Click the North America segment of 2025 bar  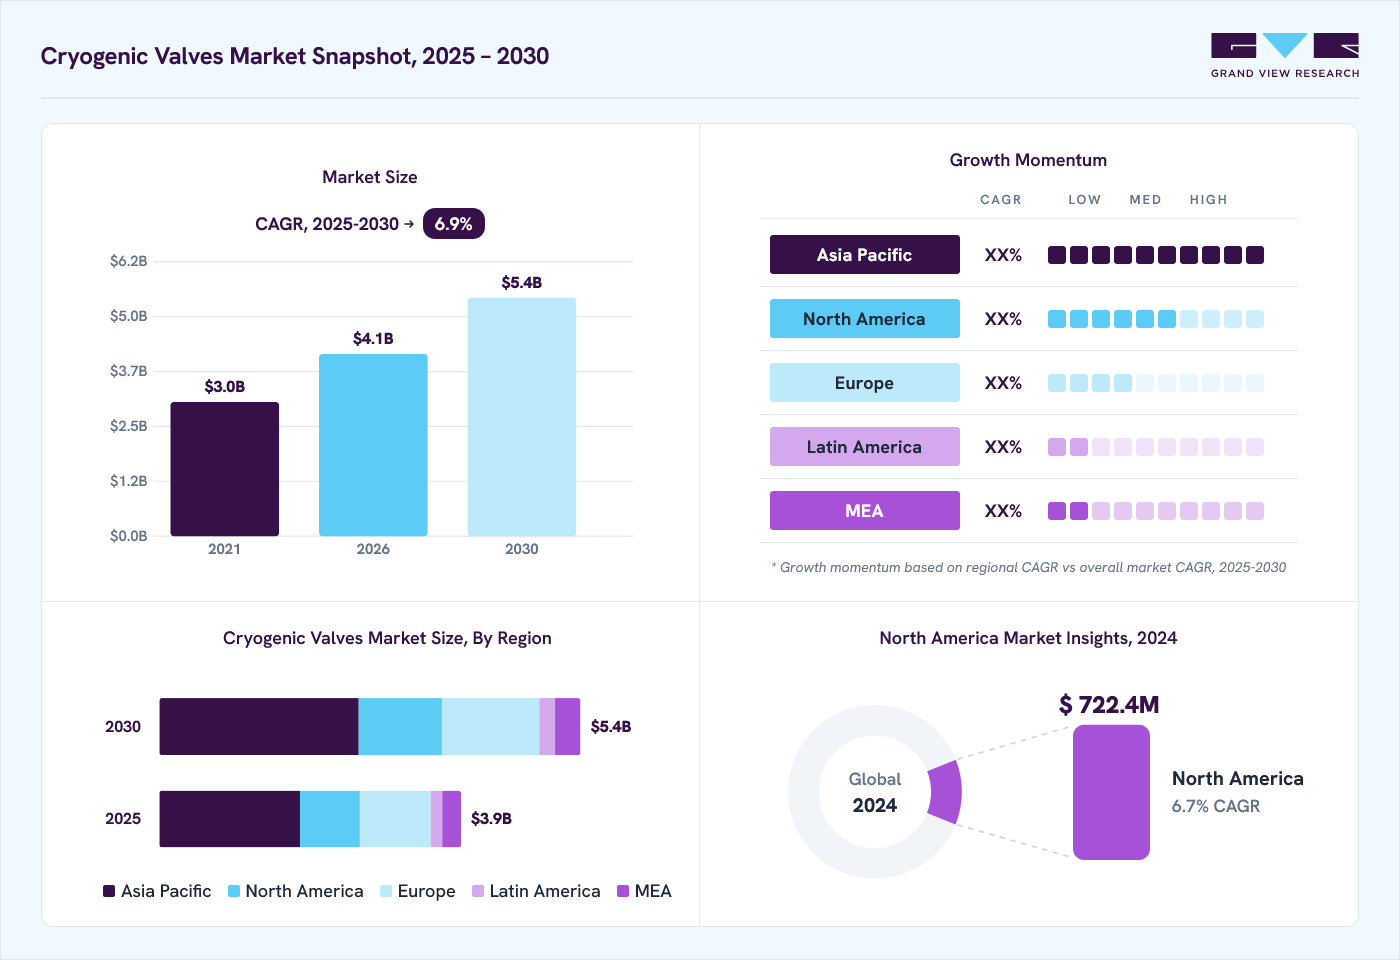tap(330, 819)
